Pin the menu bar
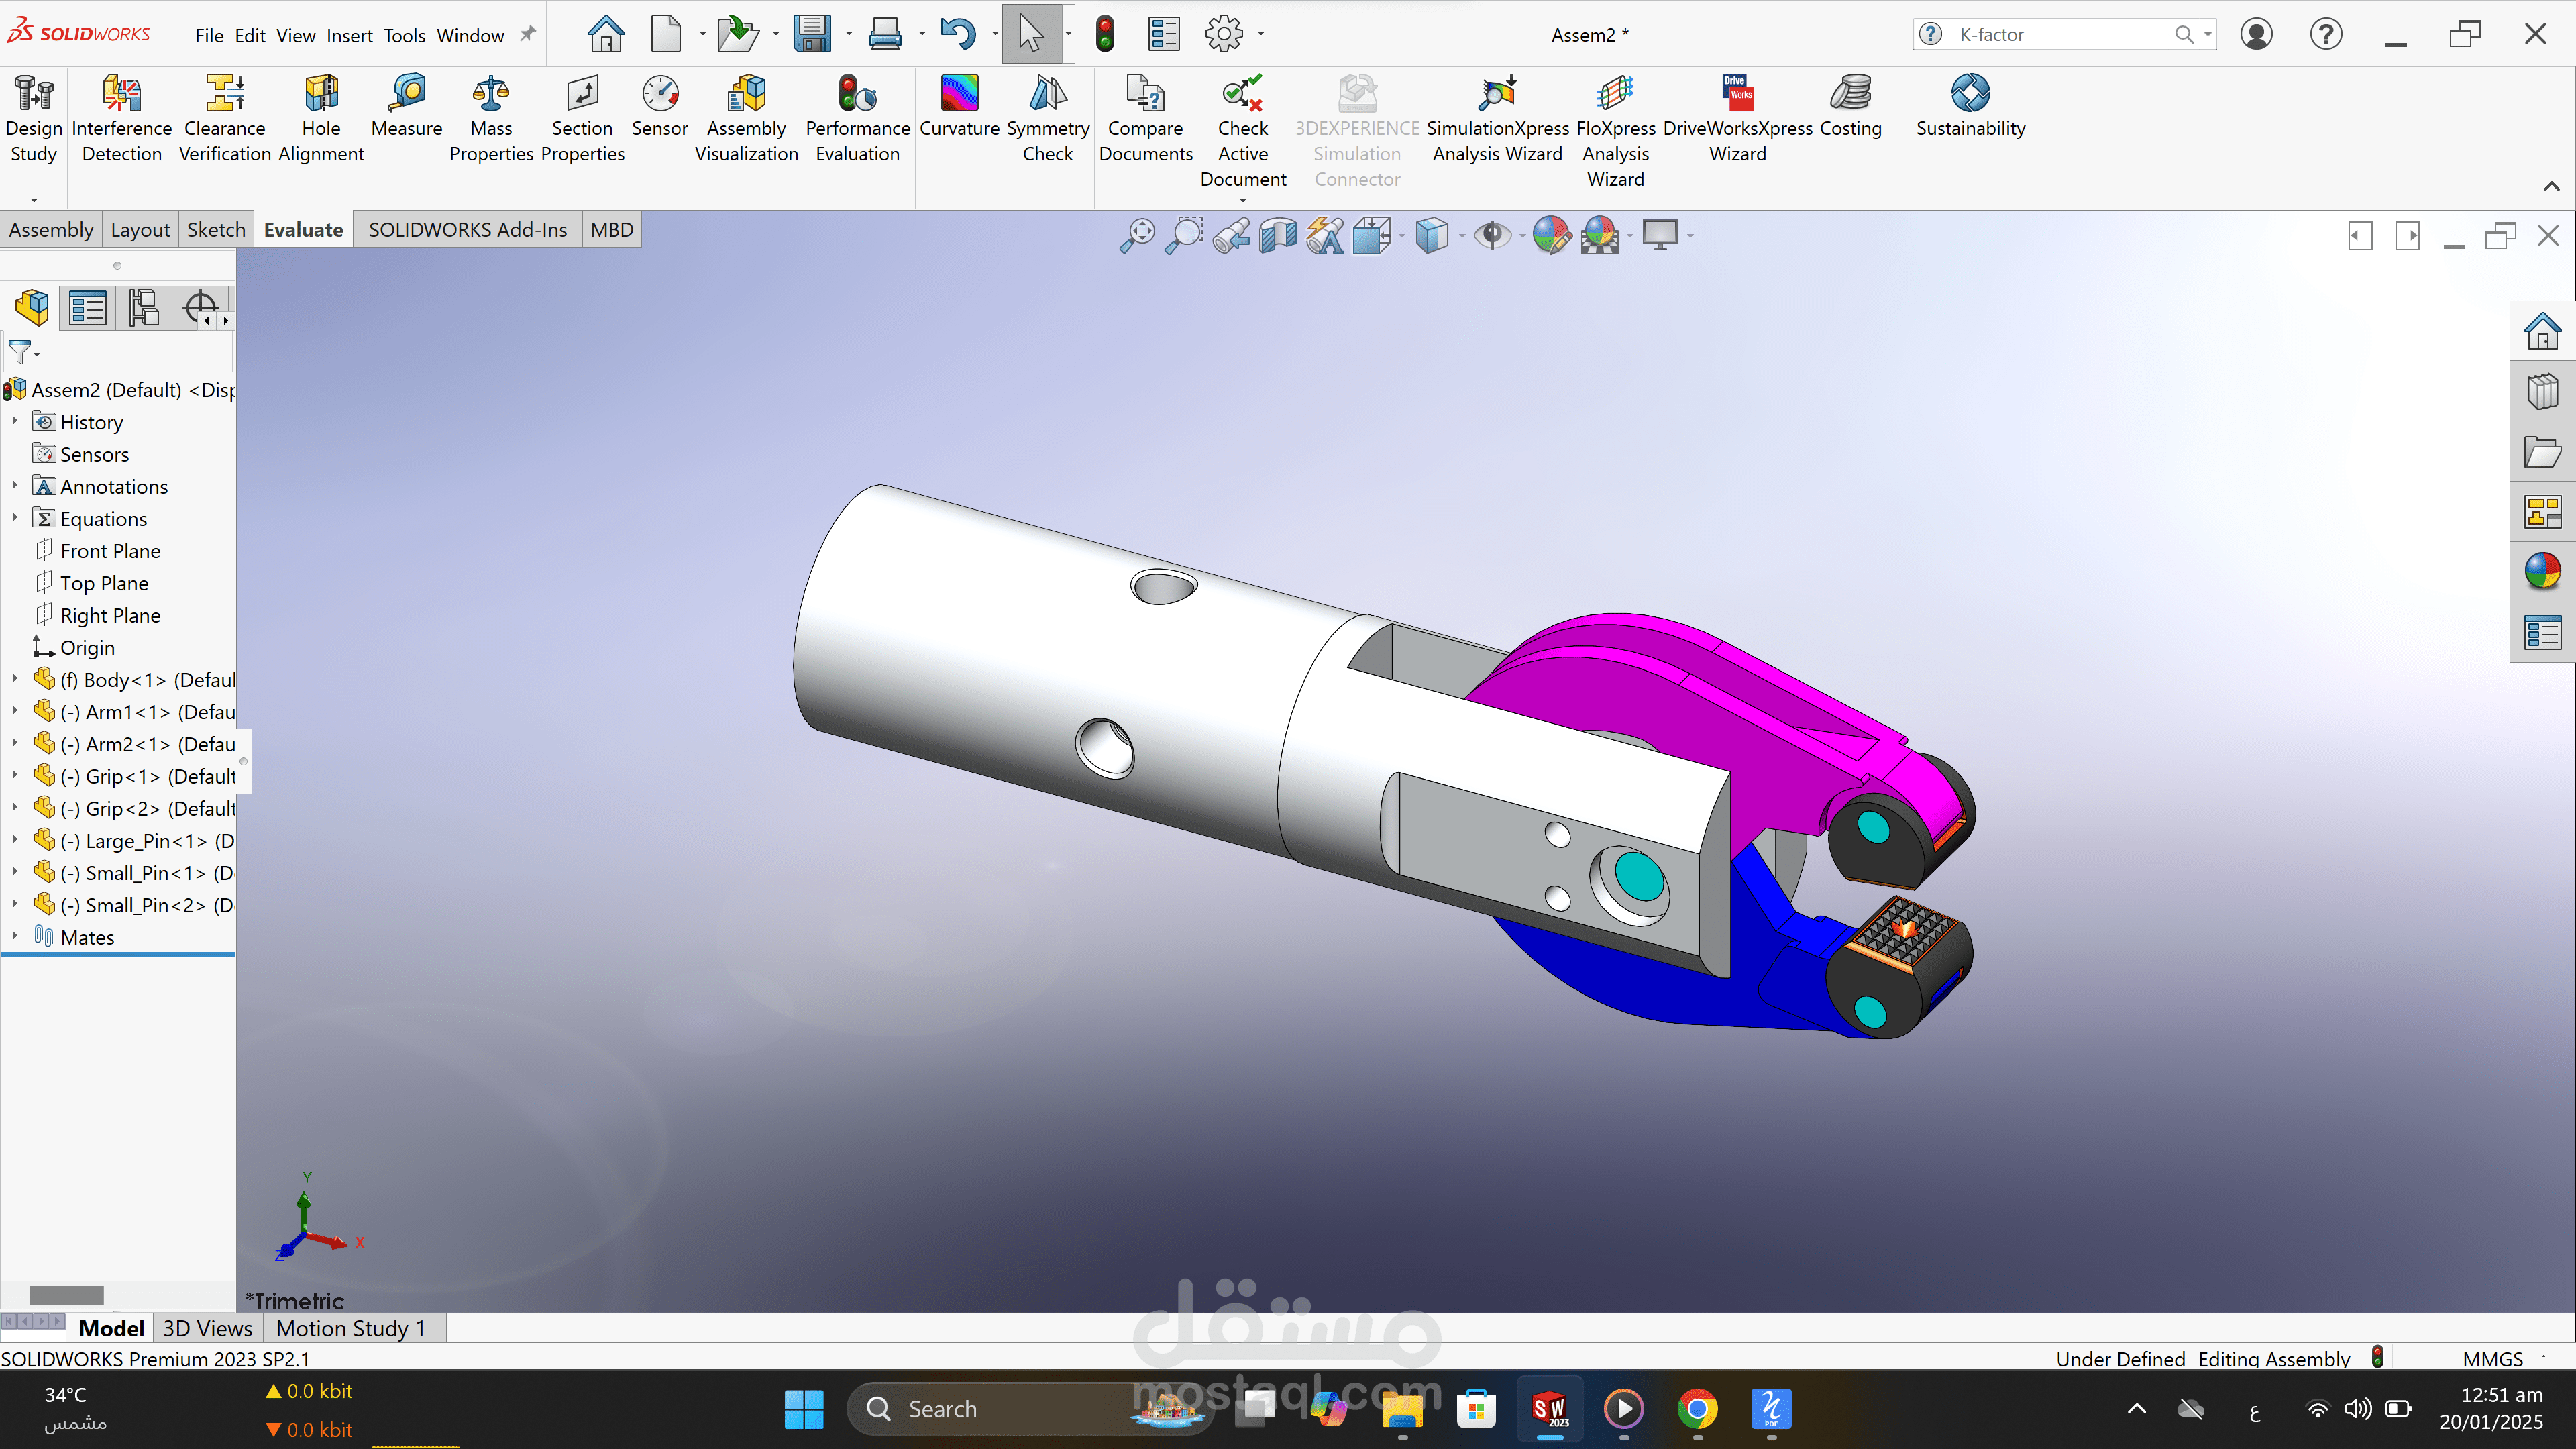2576x1449 pixels. pos(528,35)
